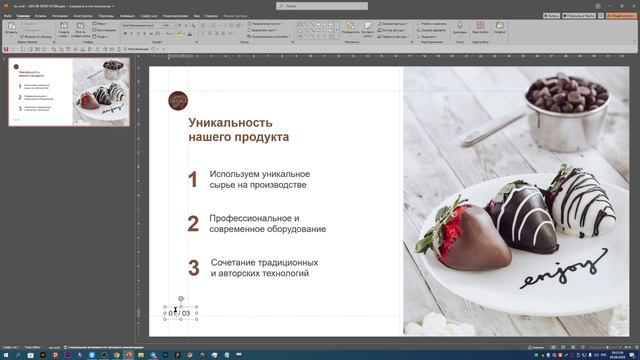Select slide 1 thumbnail in the slide panel
This screenshot has height=360, width=640.
[69, 91]
